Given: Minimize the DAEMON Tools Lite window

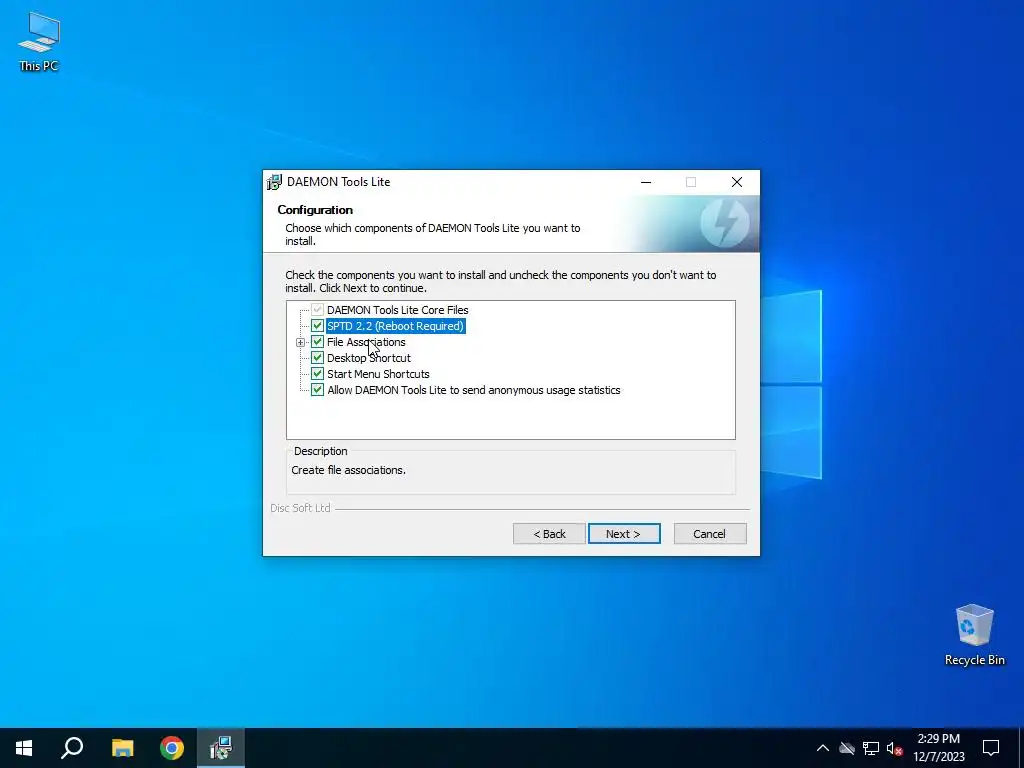Looking at the screenshot, I should [646, 182].
